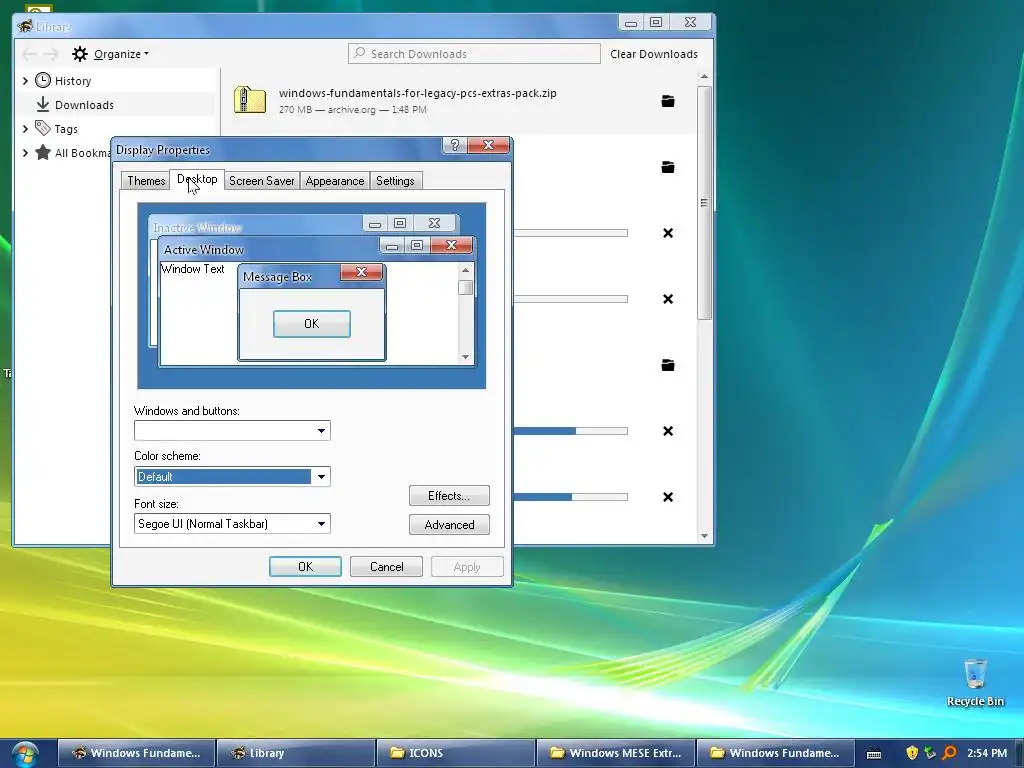Click progress bar of the seventh download
The width and height of the screenshot is (1024, 768).
(x=570, y=497)
